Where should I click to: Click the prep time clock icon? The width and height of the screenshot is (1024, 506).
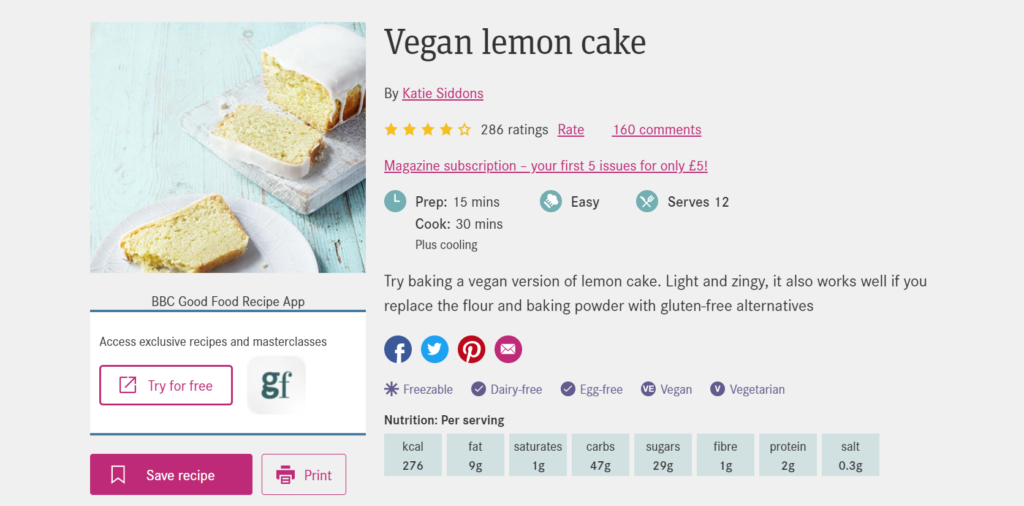395,202
